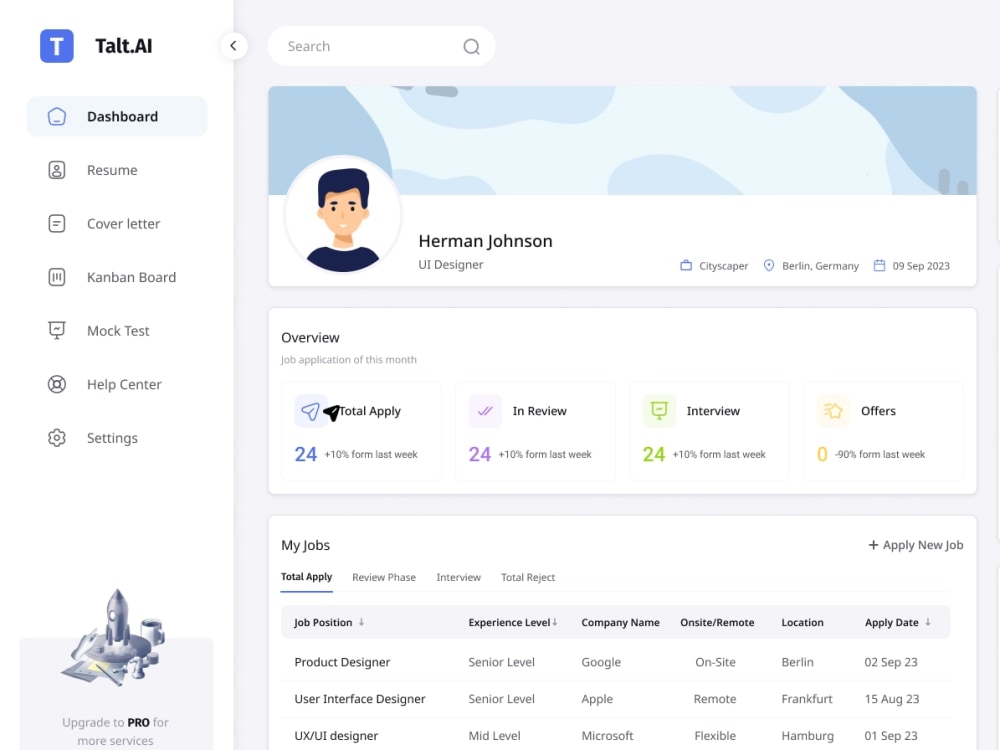Viewport: 1000px width, 750px height.
Task: Click the 15 Aug 23 apply date
Action: (x=892, y=699)
